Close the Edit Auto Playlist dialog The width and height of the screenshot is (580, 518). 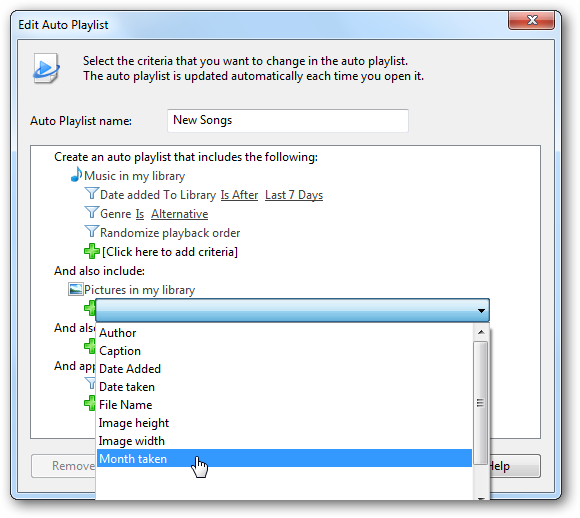(x=532, y=20)
